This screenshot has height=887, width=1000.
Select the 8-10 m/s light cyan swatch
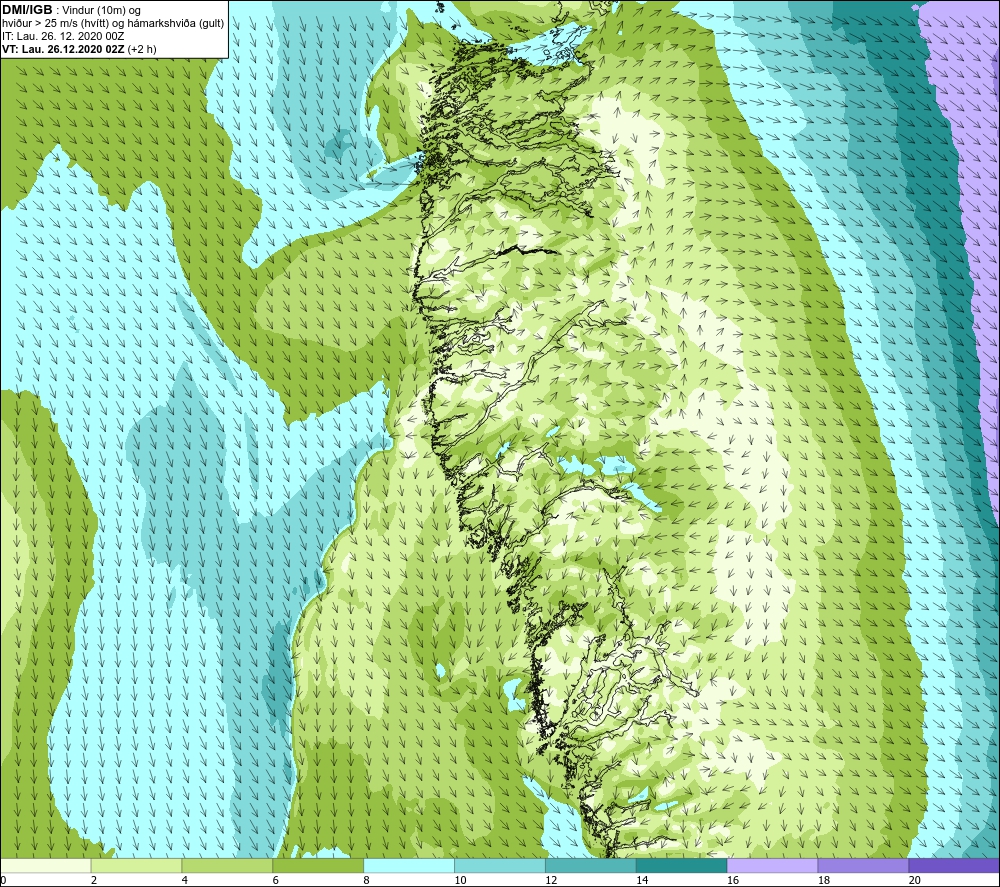409,866
